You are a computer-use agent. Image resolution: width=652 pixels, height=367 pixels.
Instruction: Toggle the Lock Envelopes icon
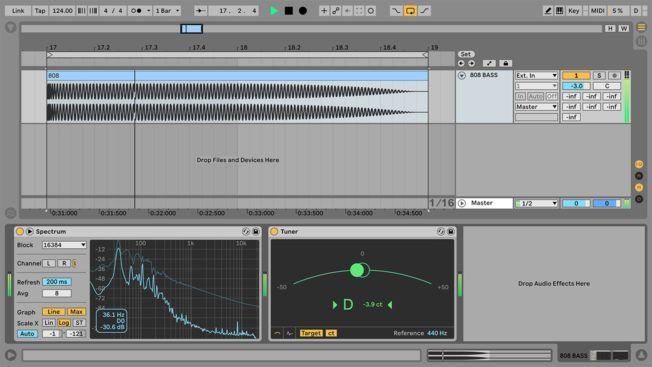(505, 64)
